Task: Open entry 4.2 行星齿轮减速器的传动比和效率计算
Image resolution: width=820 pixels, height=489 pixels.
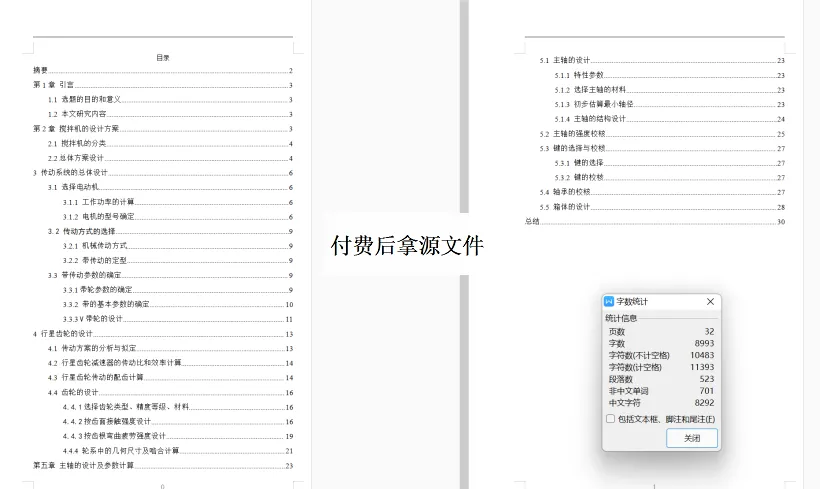Action: [170, 363]
